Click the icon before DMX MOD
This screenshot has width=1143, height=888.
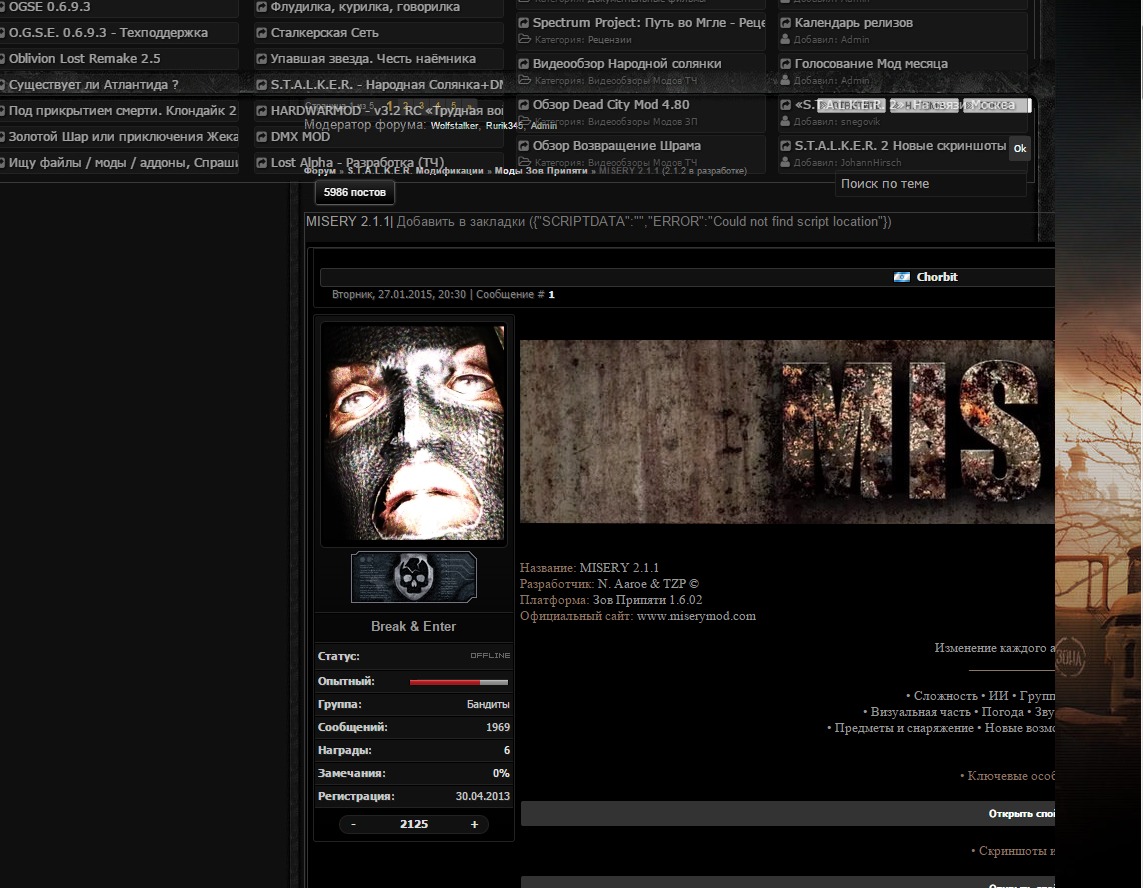click(x=261, y=137)
